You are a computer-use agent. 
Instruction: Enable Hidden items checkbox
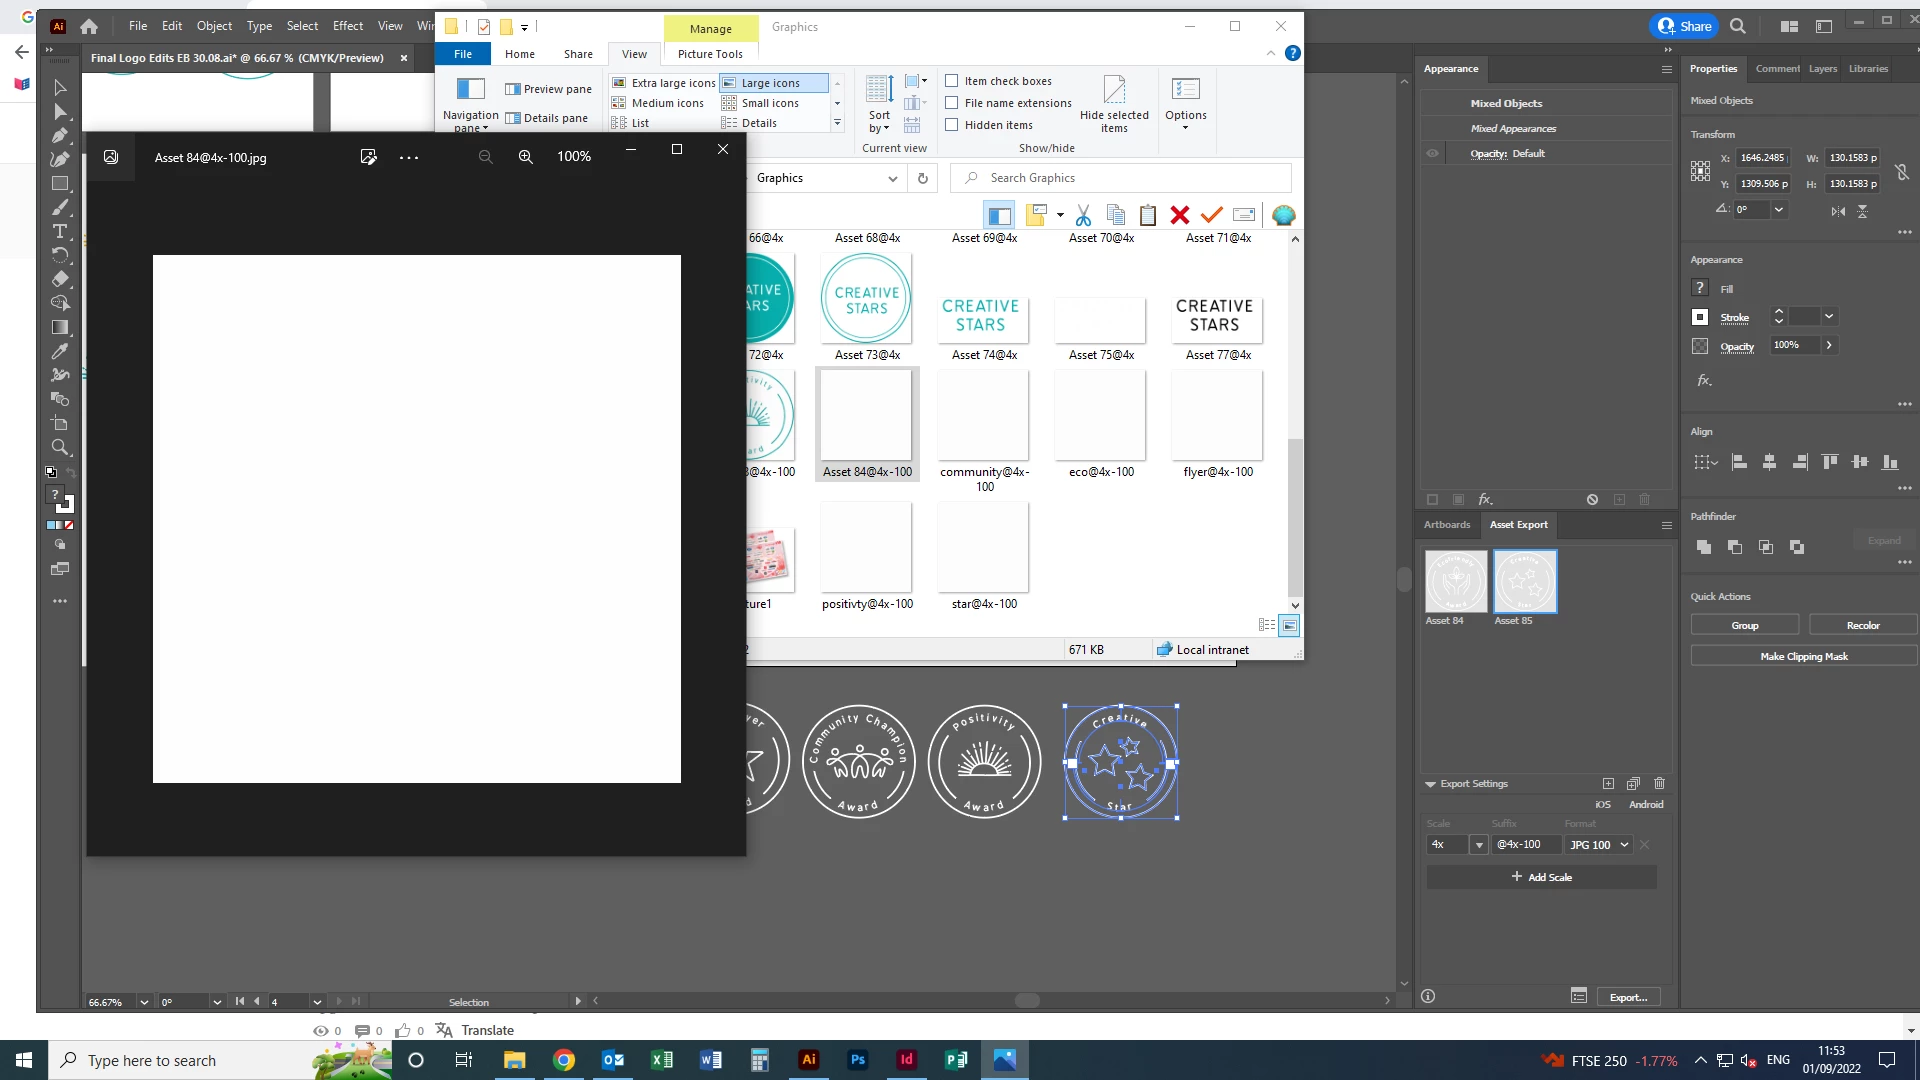click(952, 125)
